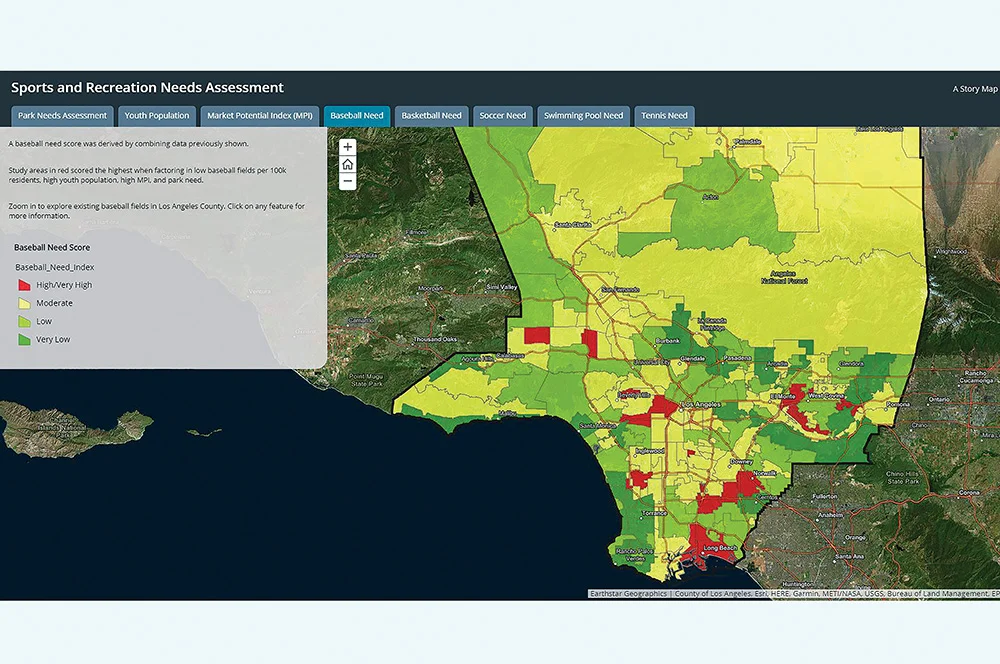
Task: Click the Thousand Oaks map label
Action: pos(435,339)
